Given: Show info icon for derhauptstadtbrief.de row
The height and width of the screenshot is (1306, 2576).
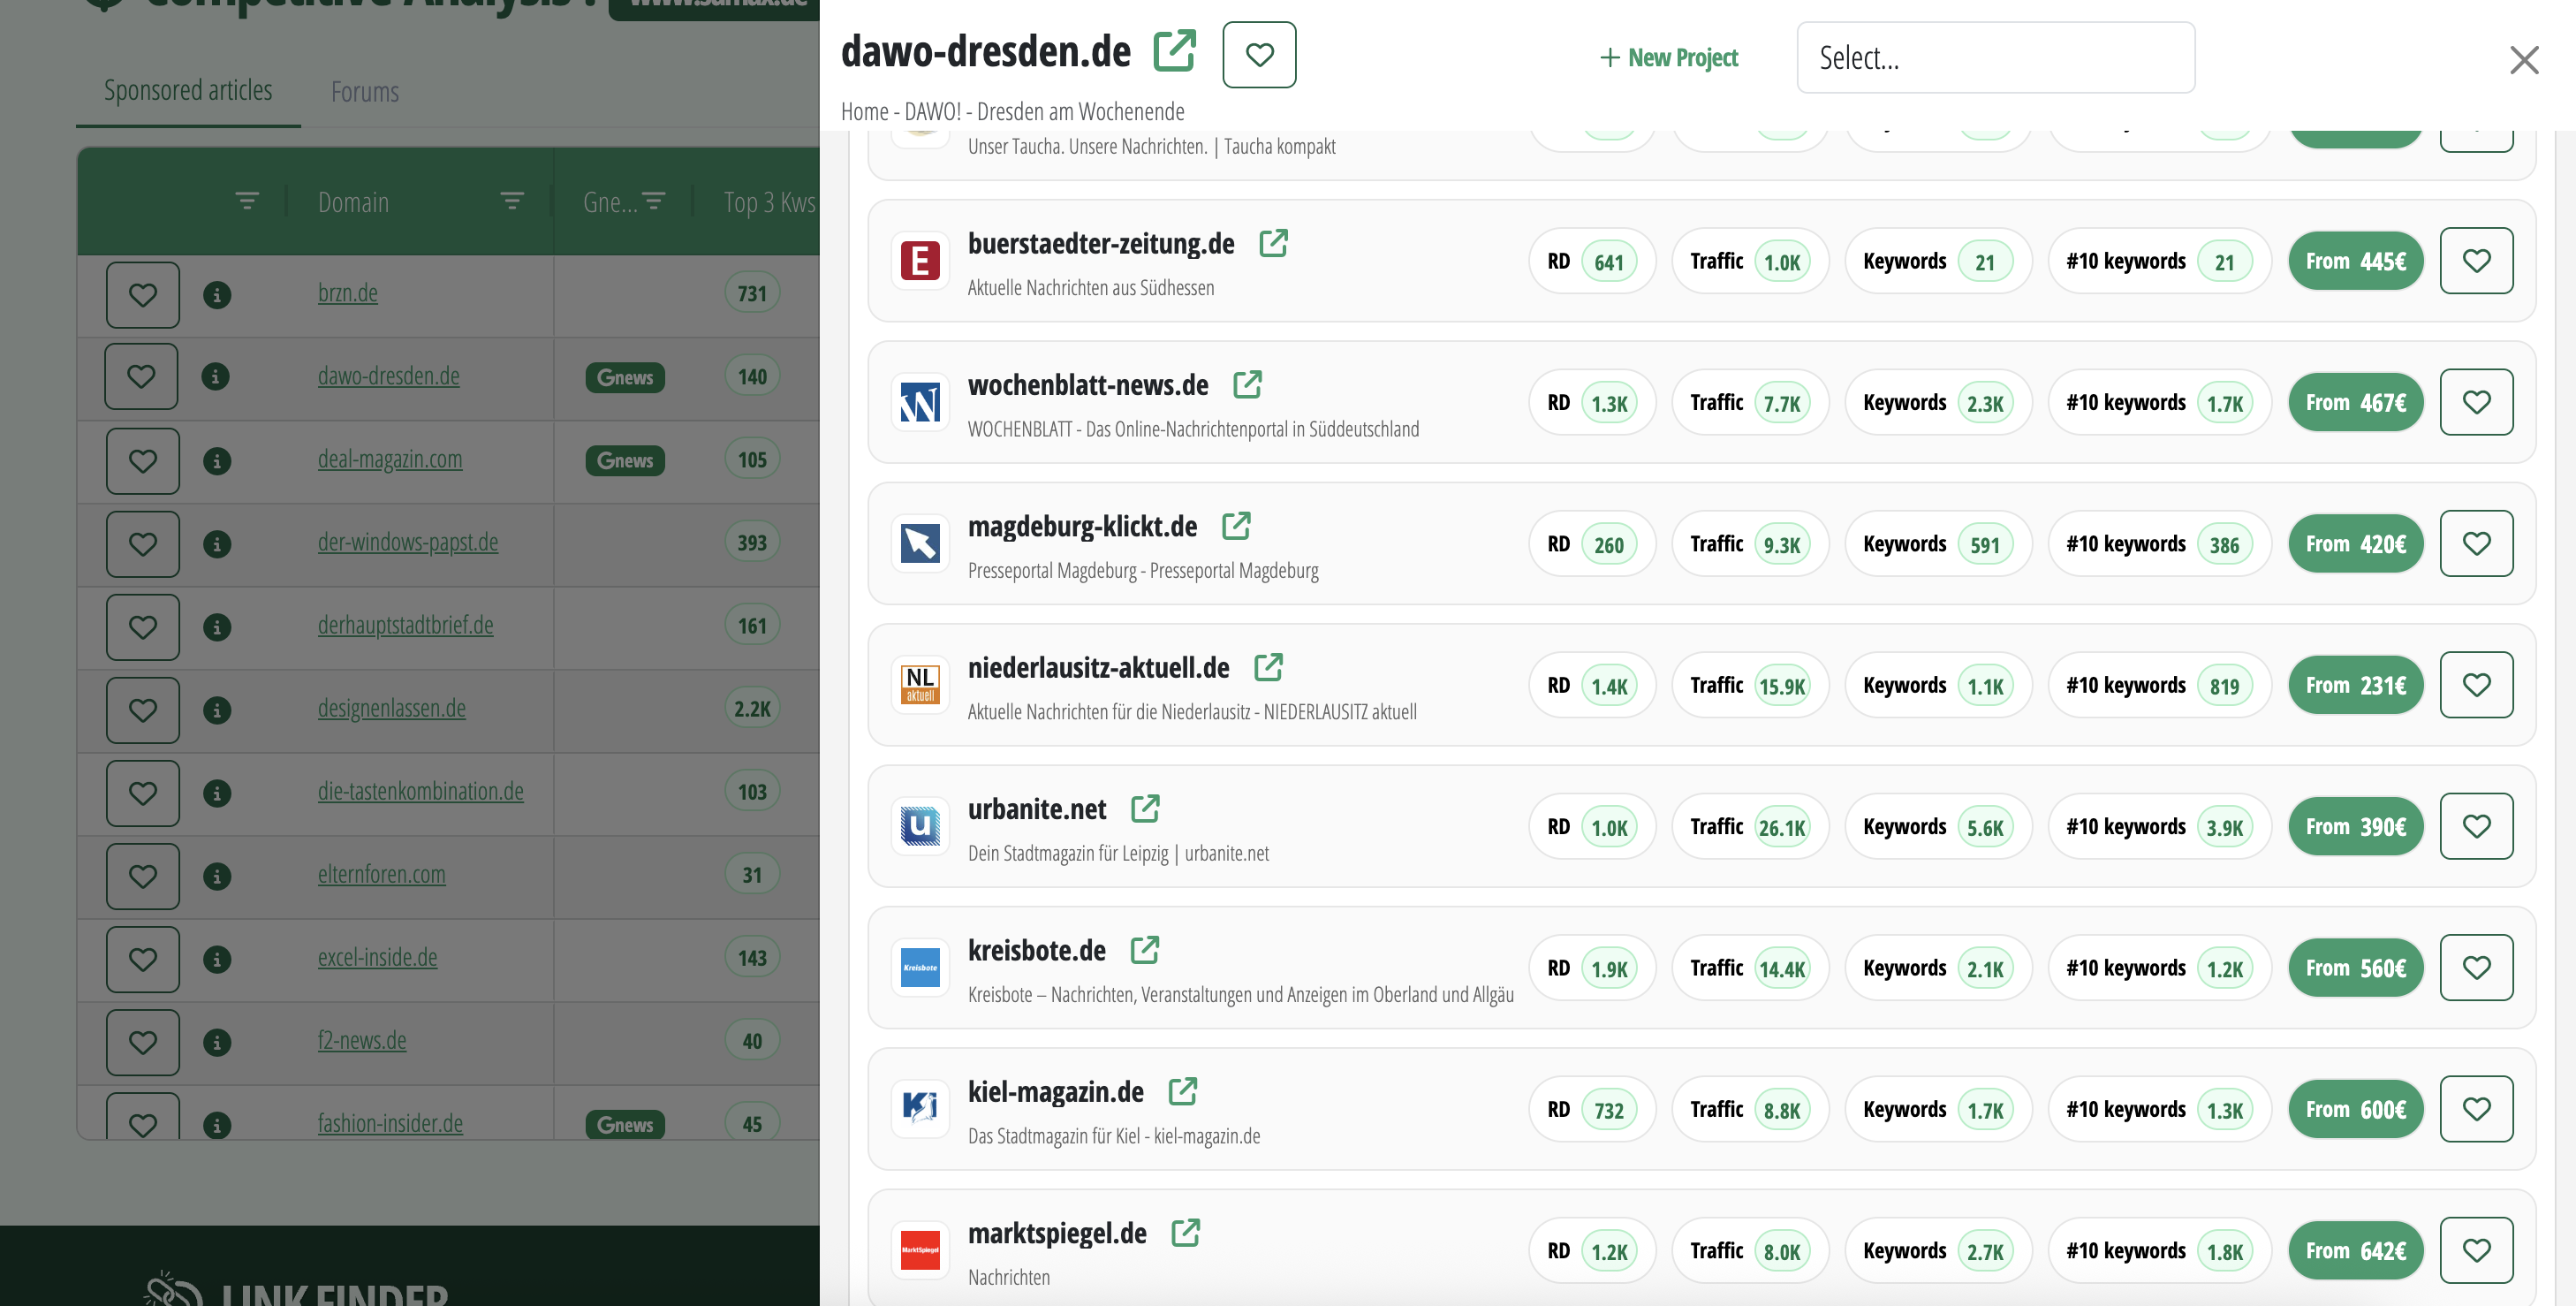Looking at the screenshot, I should tap(217, 627).
